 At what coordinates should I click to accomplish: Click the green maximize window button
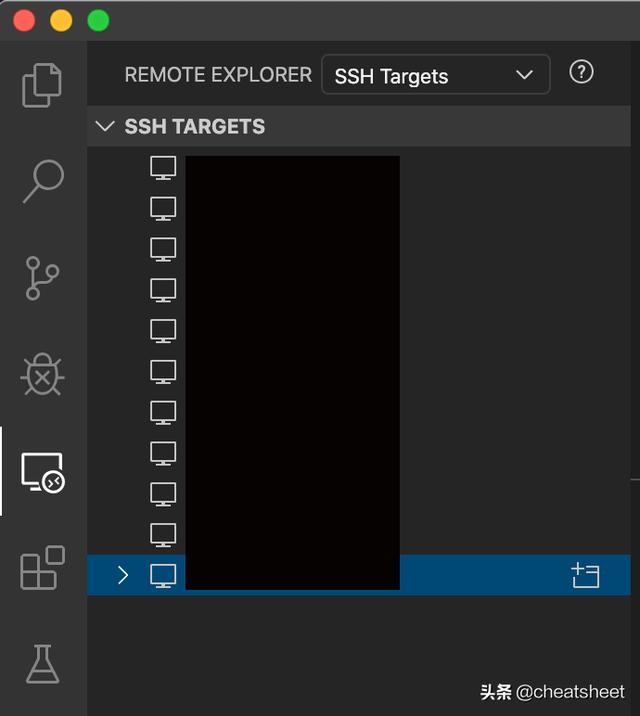pyautogui.click(x=98, y=21)
